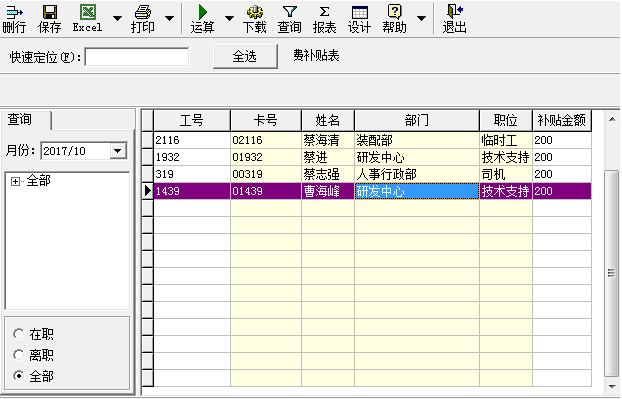This screenshot has height=399, width=622.
Task: Click the 删行 delete row icon
Action: click(x=14, y=19)
